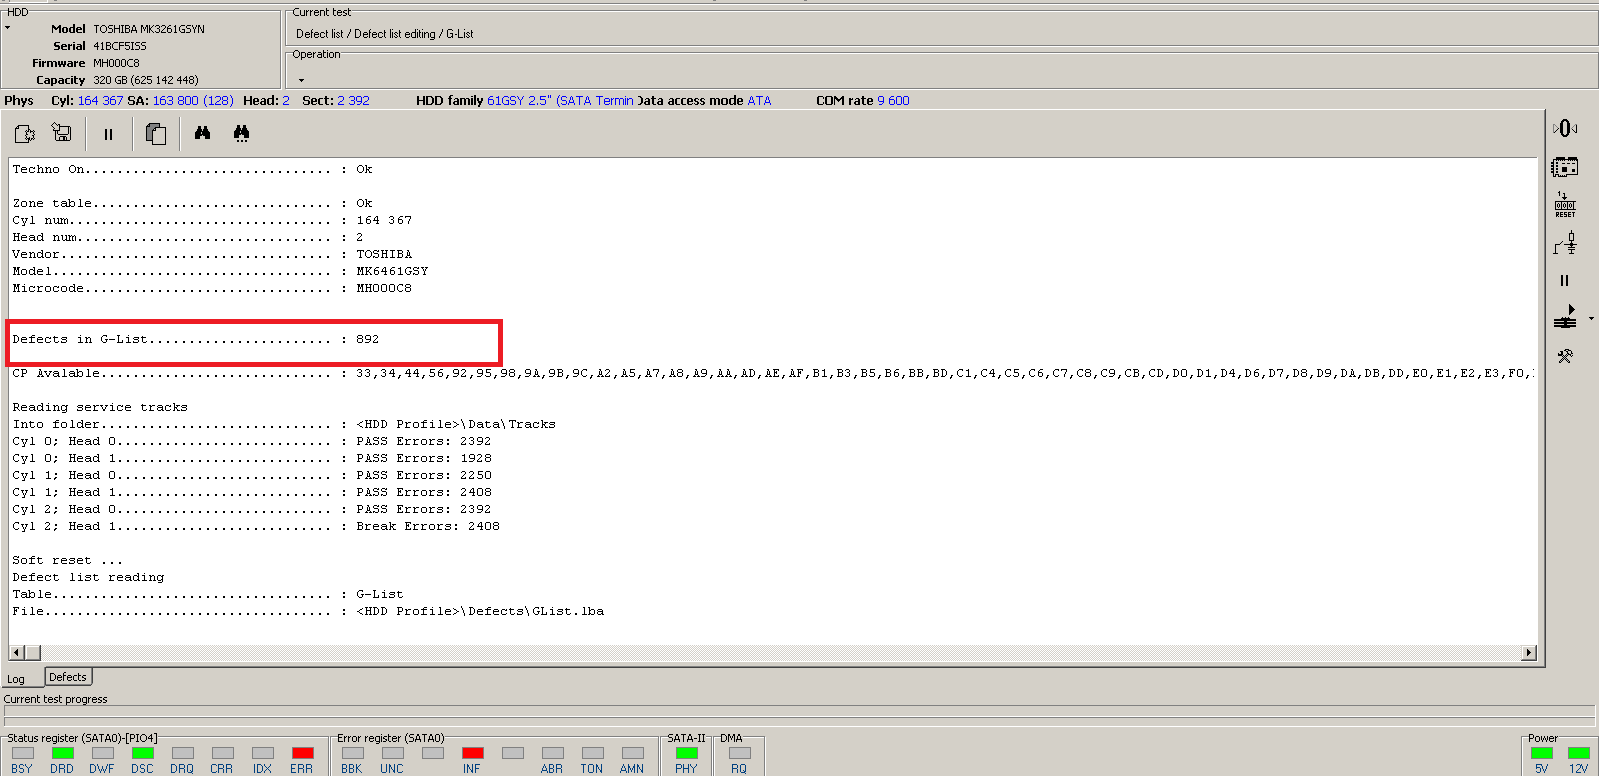Image resolution: width=1599 pixels, height=776 pixels.
Task: Click the binoculars find icon
Action: (202, 133)
